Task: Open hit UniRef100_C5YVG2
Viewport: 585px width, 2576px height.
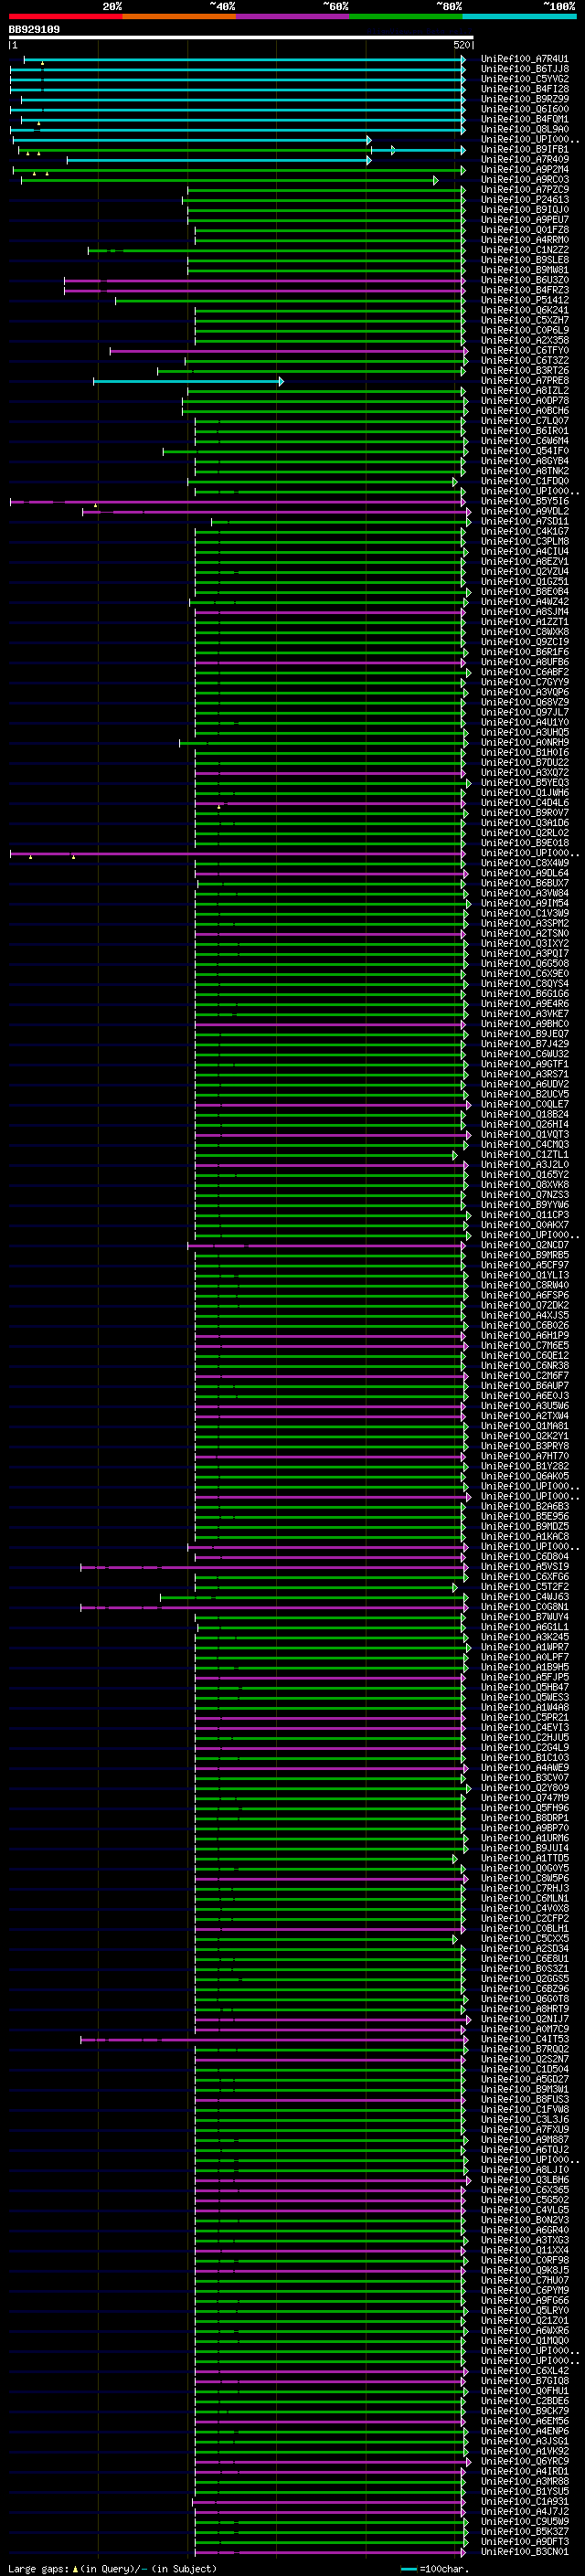Action: (x=524, y=79)
